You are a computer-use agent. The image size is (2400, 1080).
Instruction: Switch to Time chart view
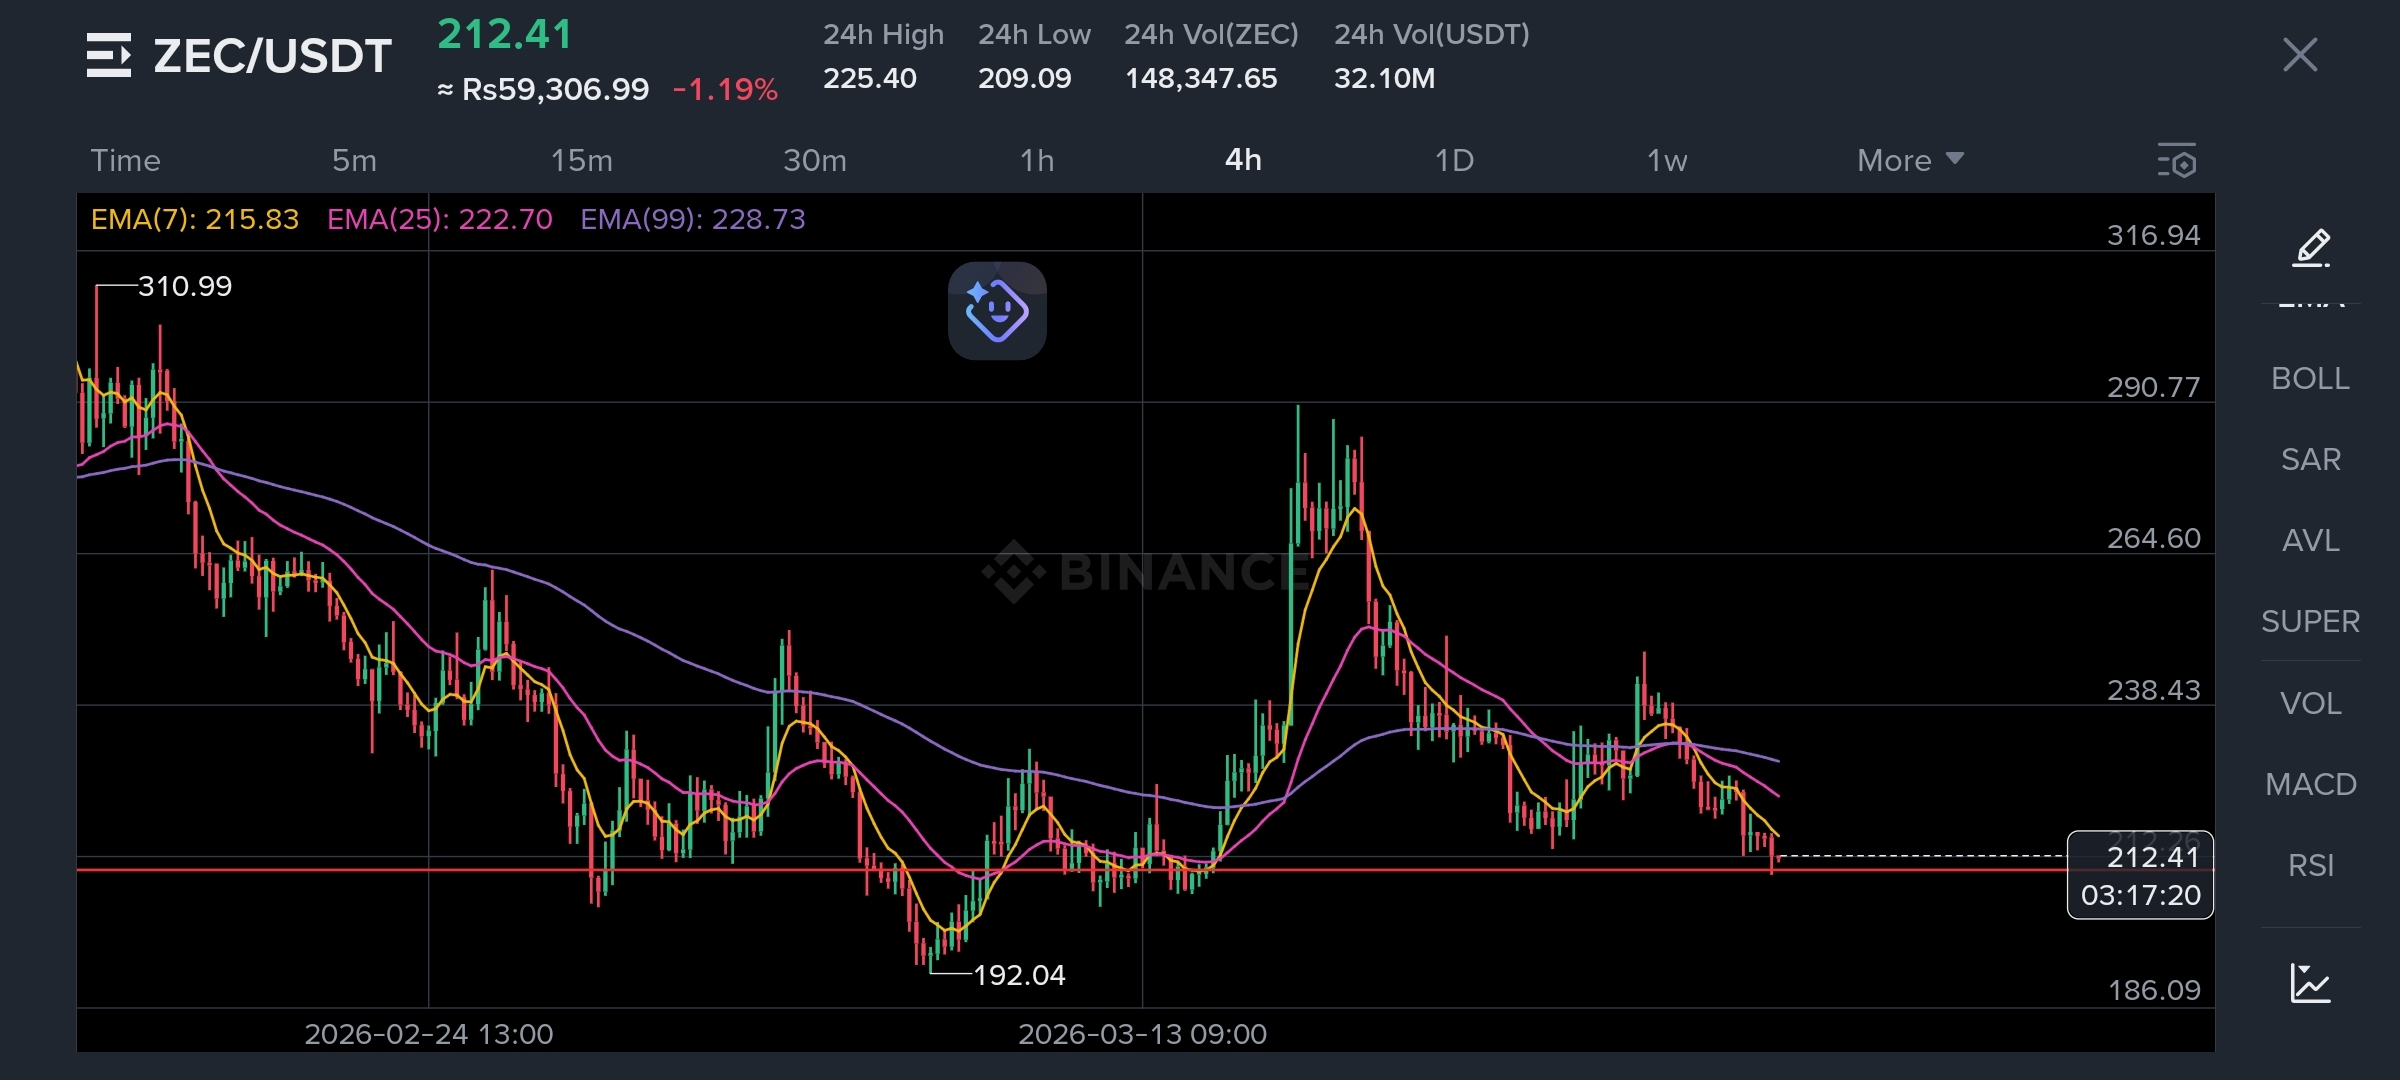tap(125, 160)
